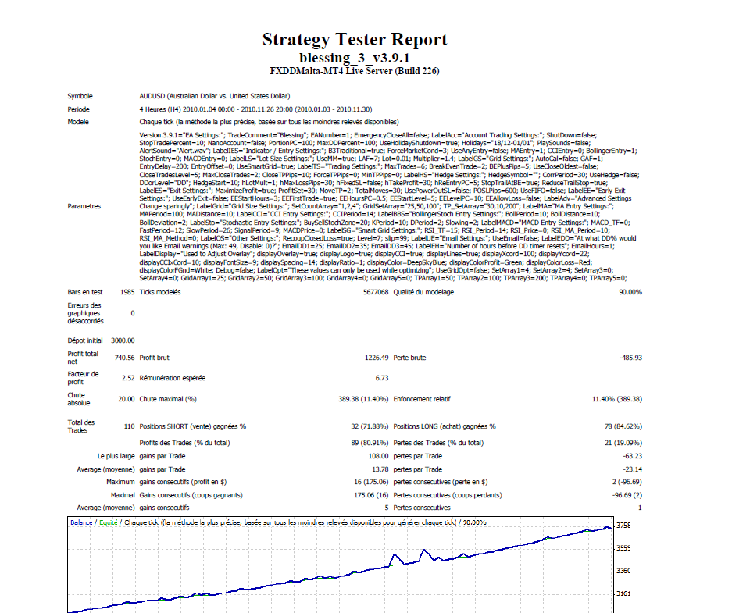Image resolution: width=750 pixels, height=613 pixels.
Task: Click the "Modele" row label
Action: click(x=78, y=122)
